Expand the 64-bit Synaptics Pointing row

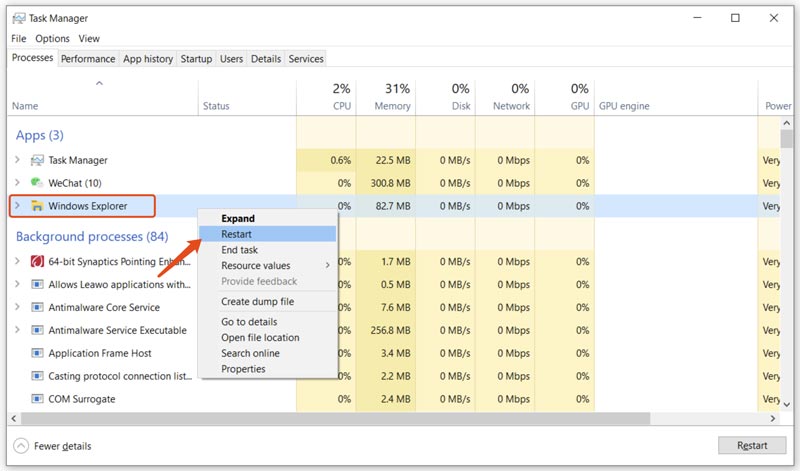(17, 261)
